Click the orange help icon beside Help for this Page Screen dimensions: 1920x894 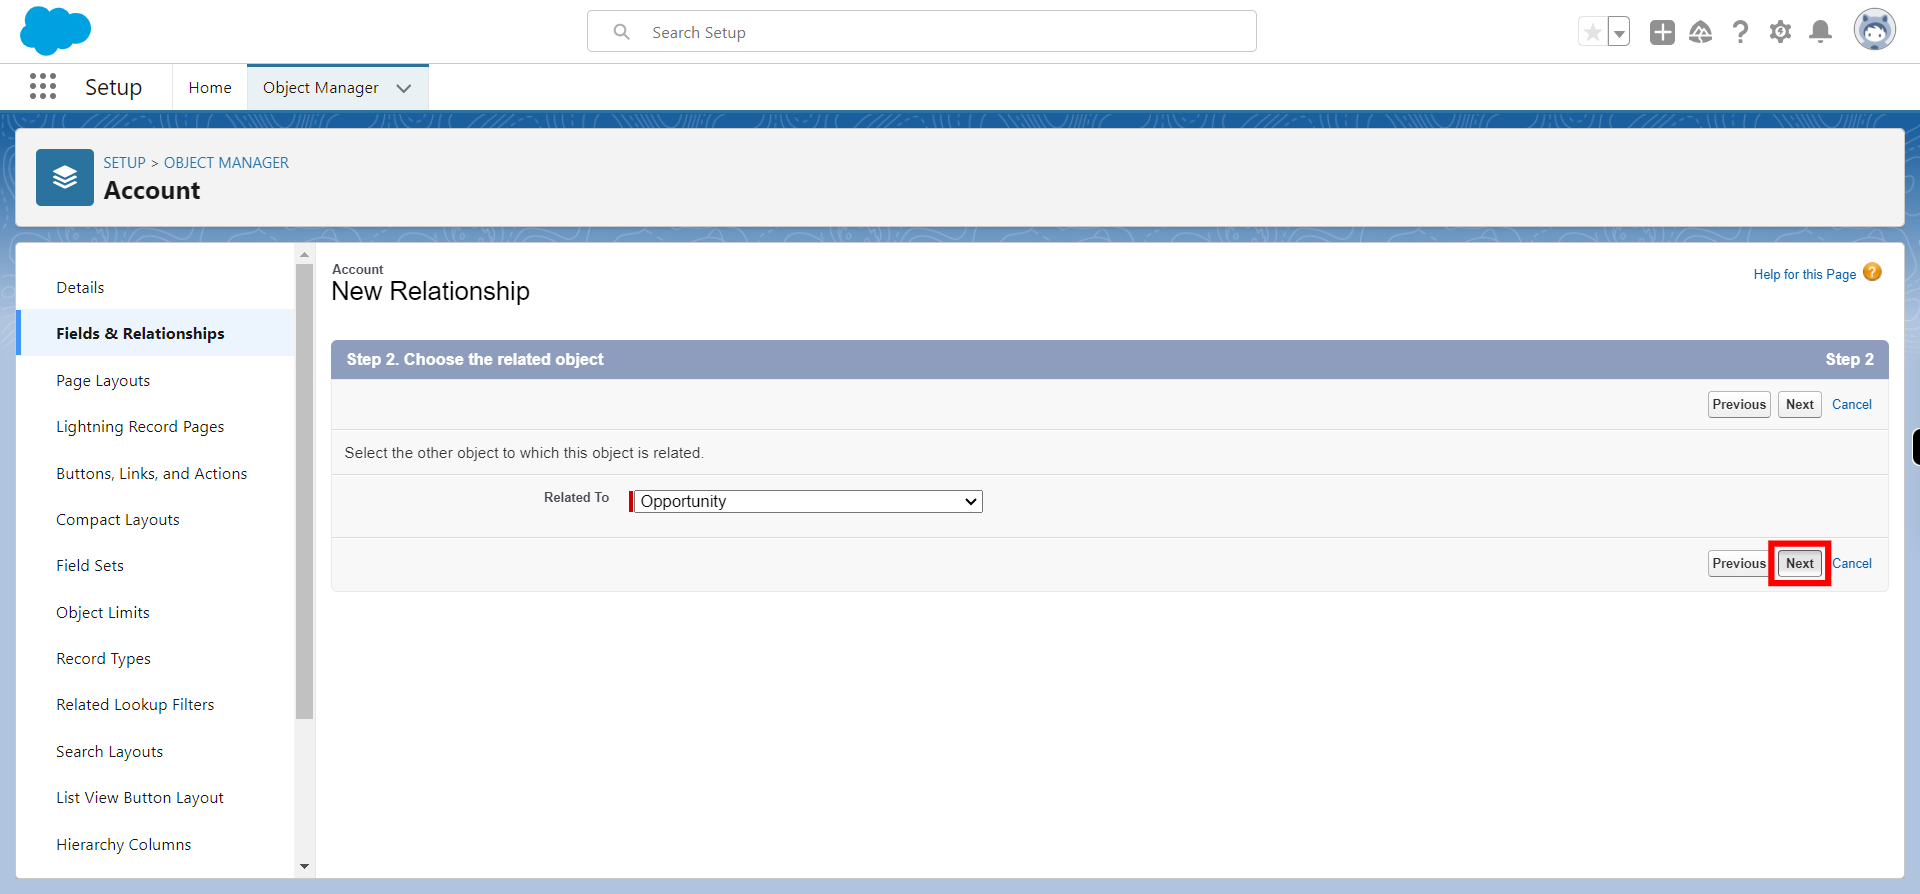pos(1873,272)
